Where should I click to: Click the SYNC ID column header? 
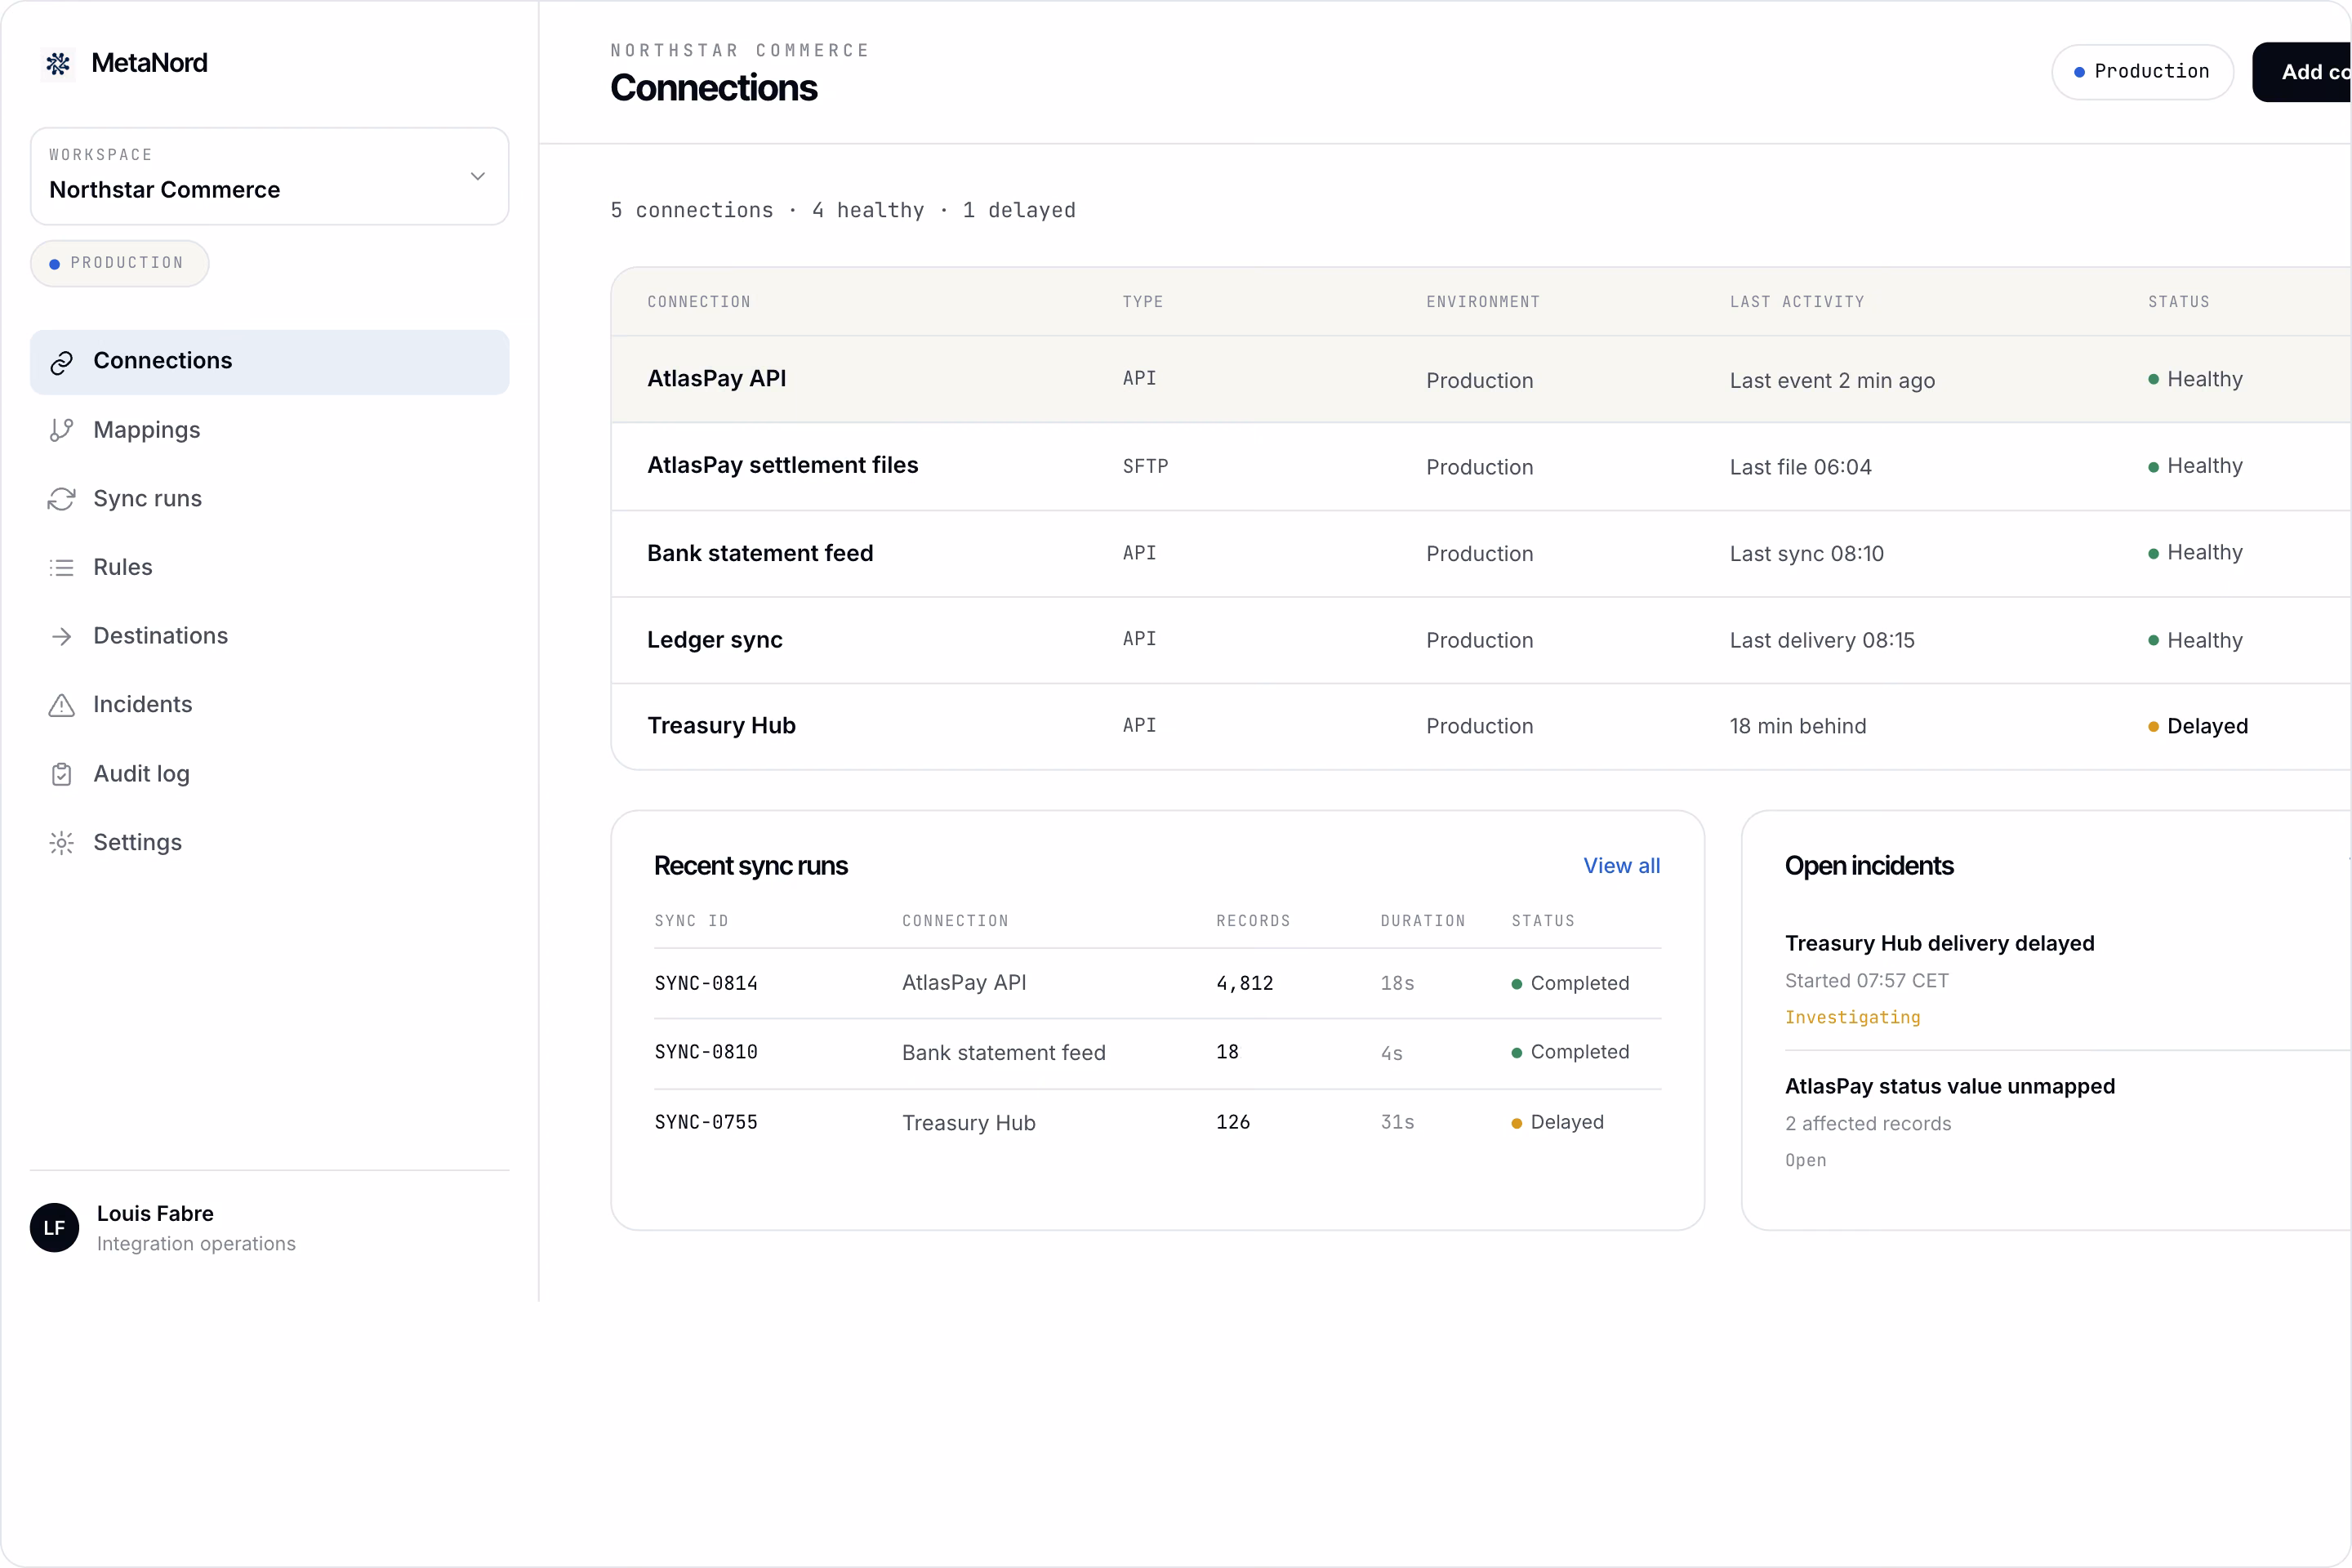pos(691,921)
